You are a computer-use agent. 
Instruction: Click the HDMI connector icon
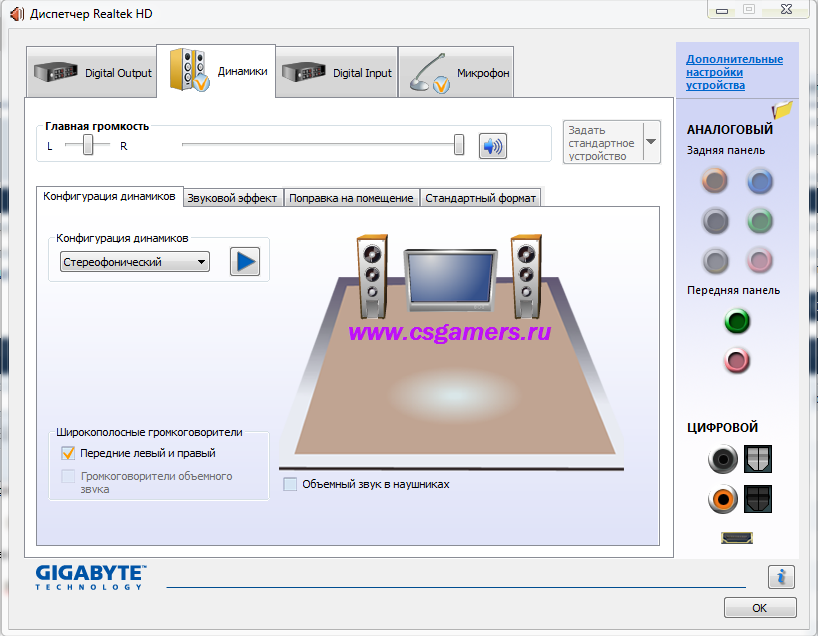(737, 537)
